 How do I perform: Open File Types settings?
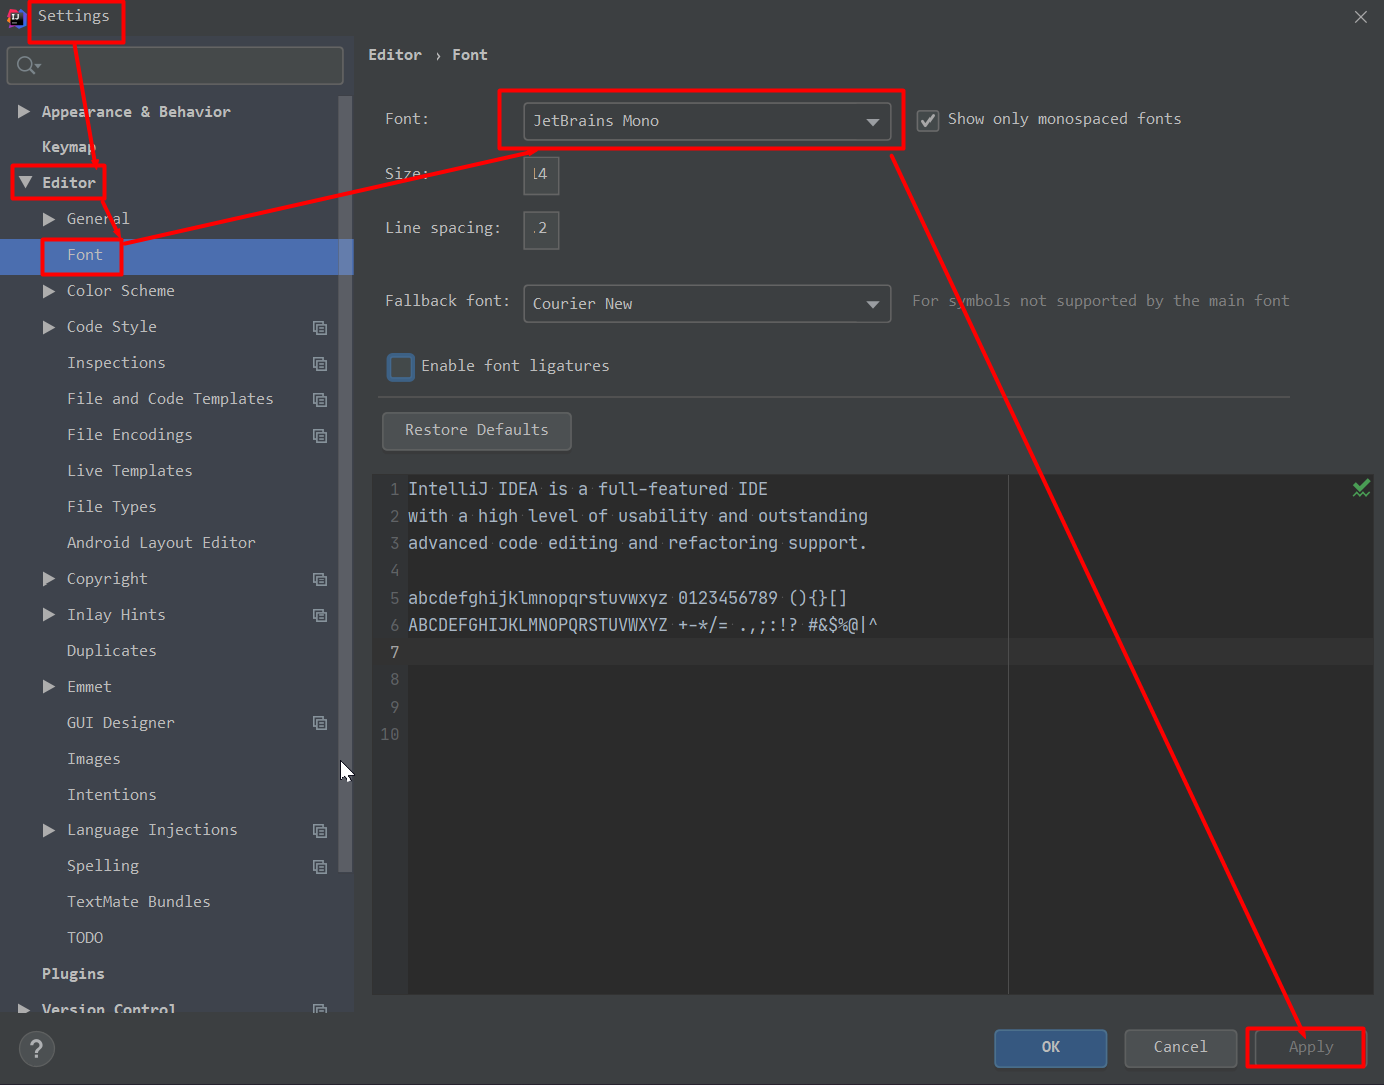(x=112, y=507)
